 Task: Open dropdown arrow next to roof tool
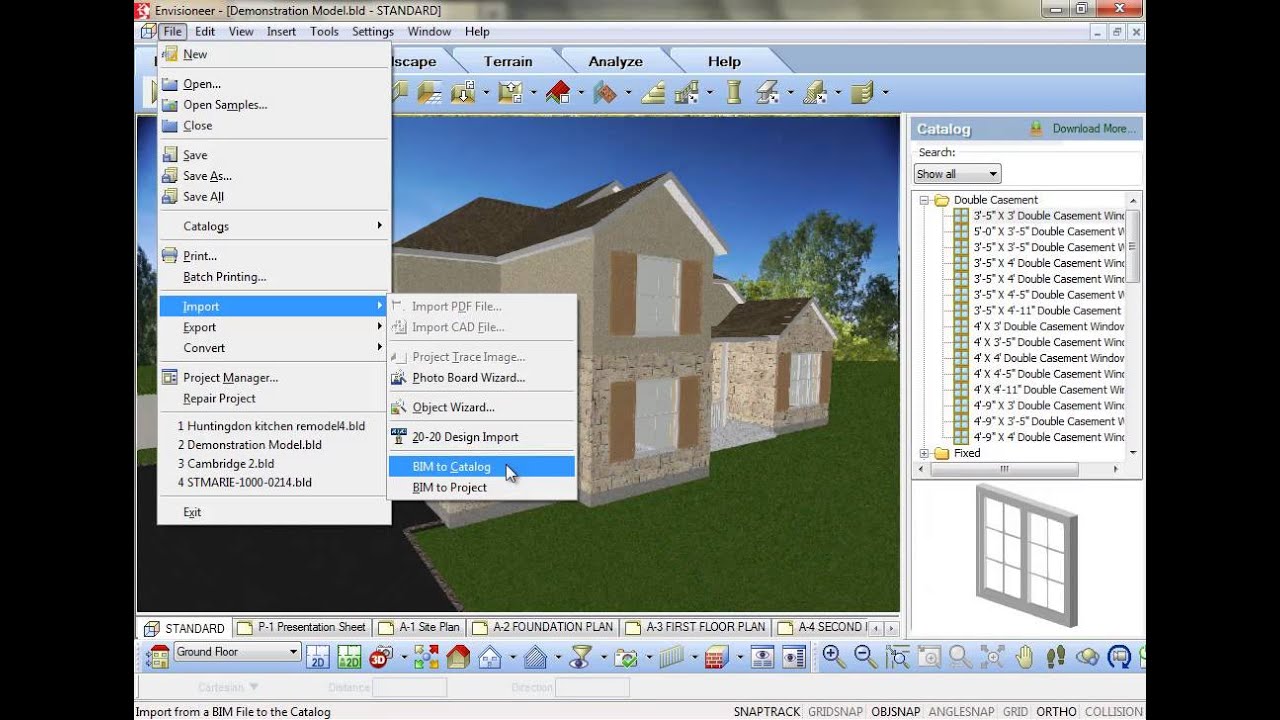click(x=580, y=93)
